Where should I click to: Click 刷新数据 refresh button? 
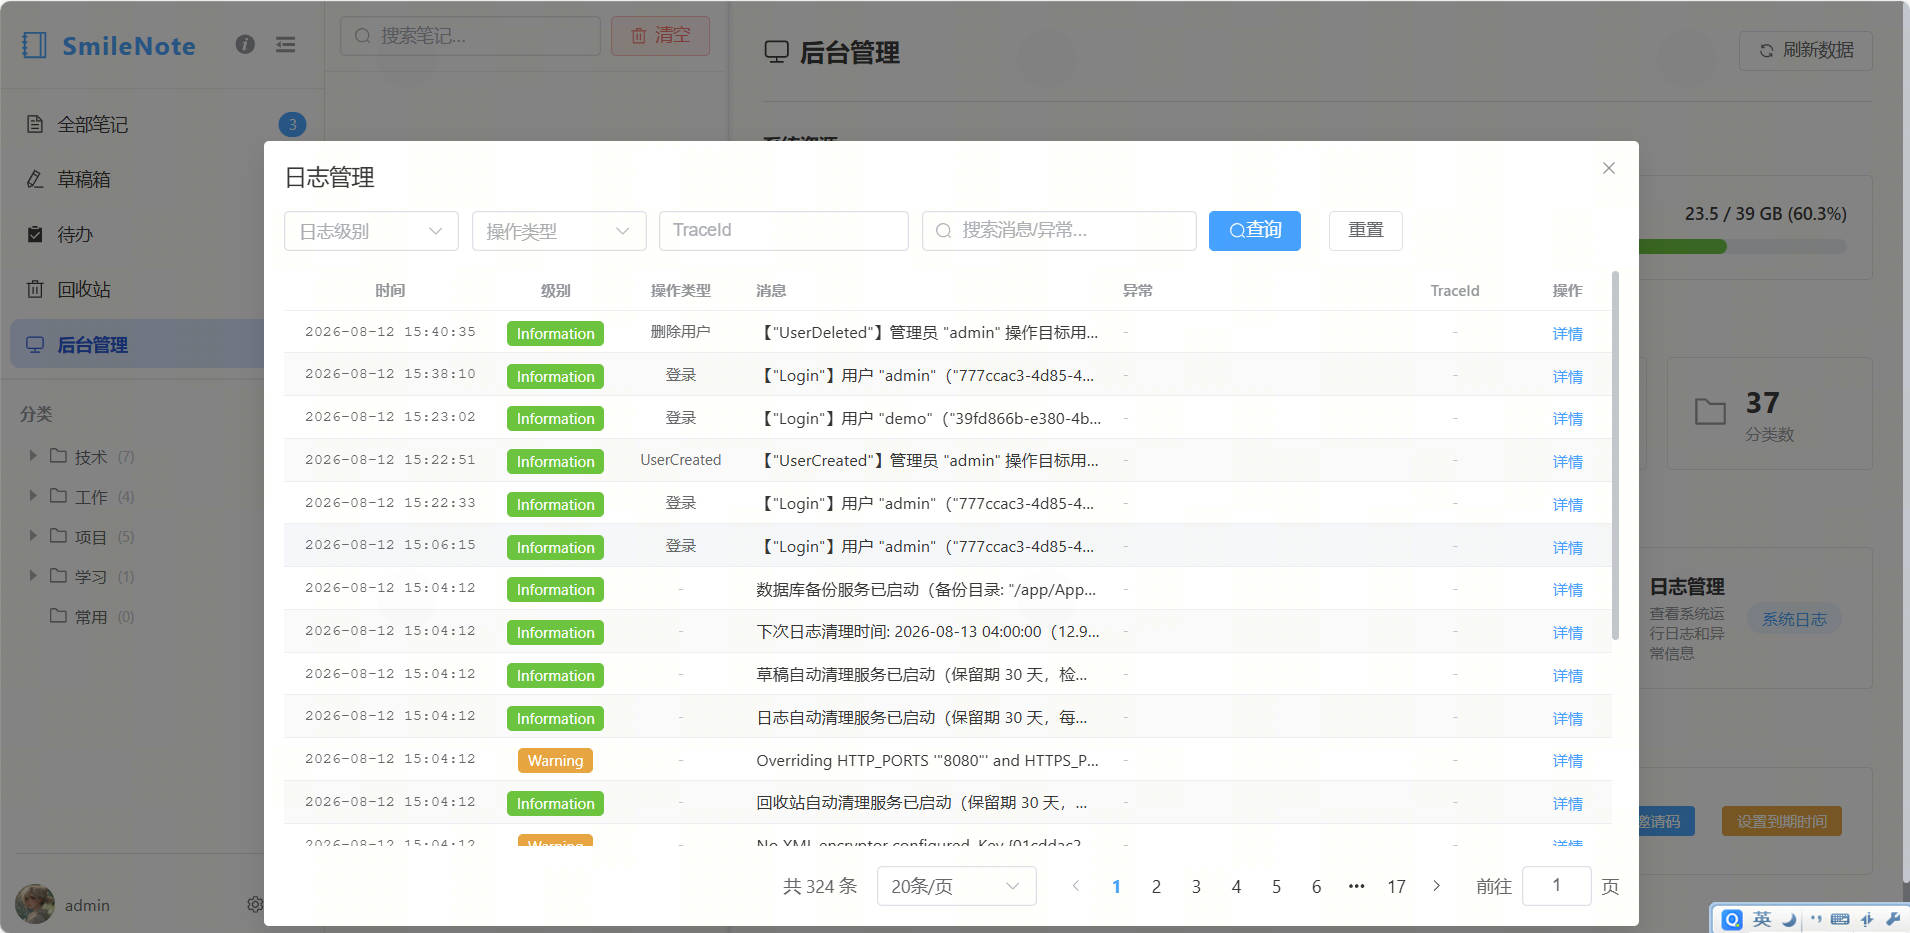pos(1806,50)
